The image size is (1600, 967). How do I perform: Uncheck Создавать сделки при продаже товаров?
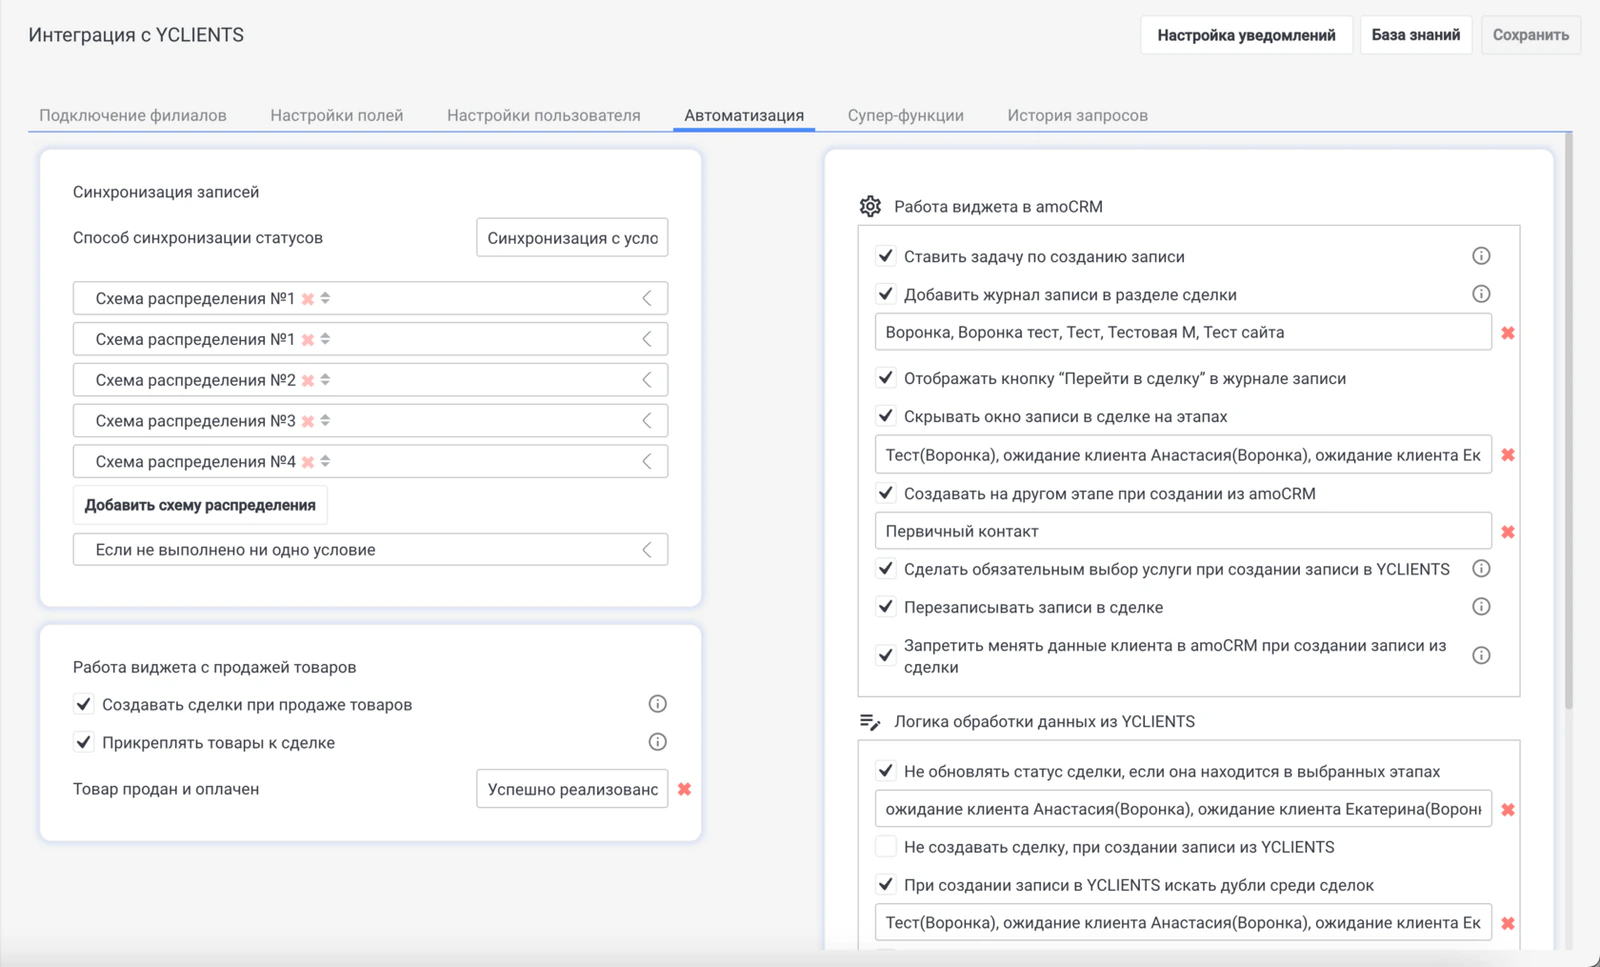click(x=84, y=704)
